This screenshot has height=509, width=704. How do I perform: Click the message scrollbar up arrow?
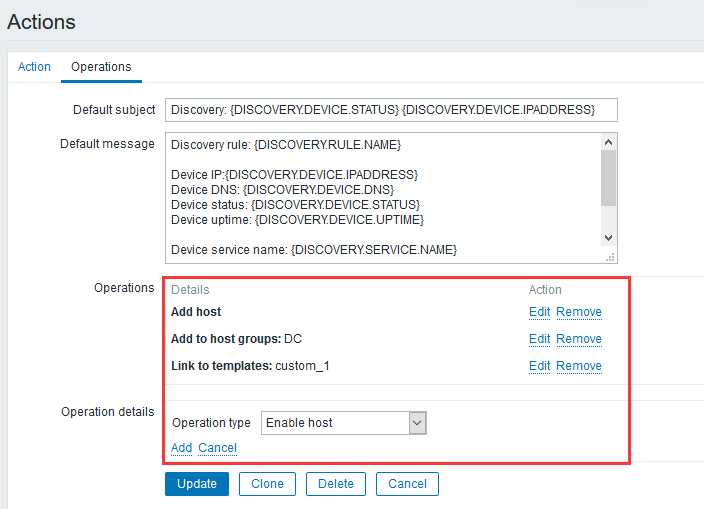click(x=608, y=142)
